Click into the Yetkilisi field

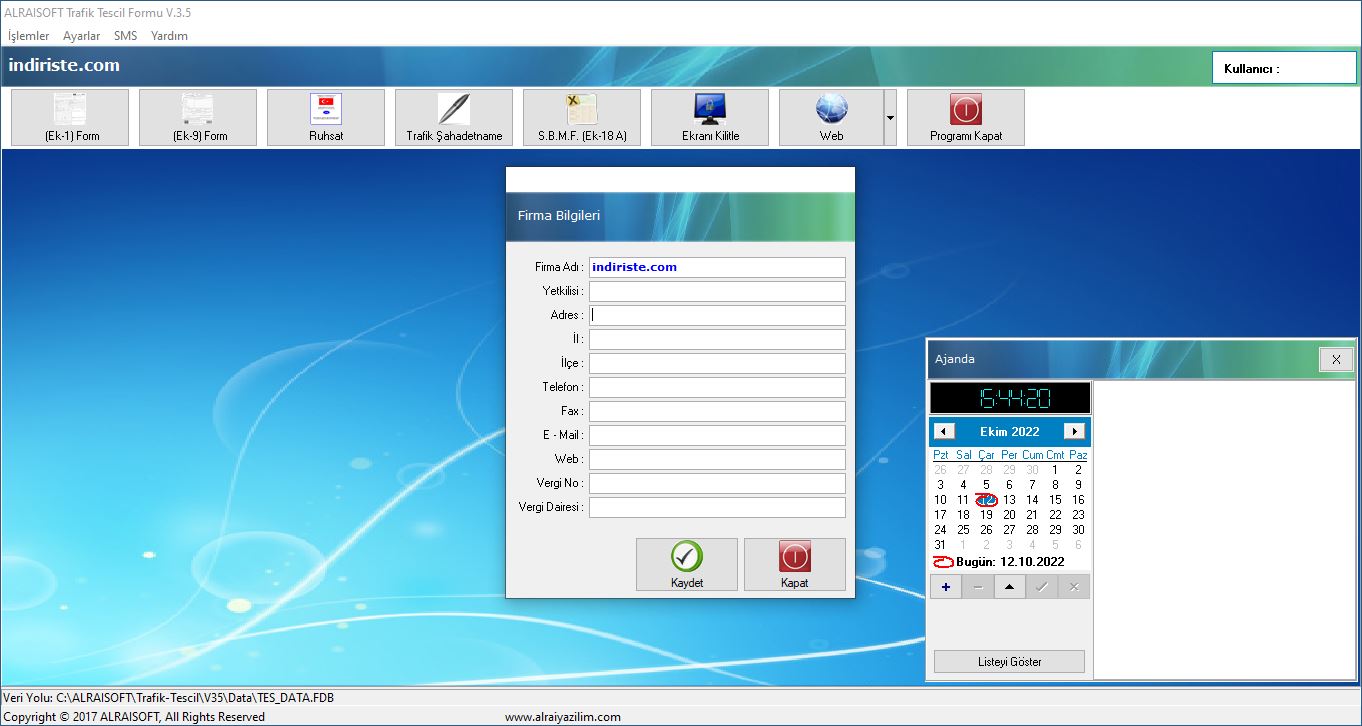[x=717, y=291]
